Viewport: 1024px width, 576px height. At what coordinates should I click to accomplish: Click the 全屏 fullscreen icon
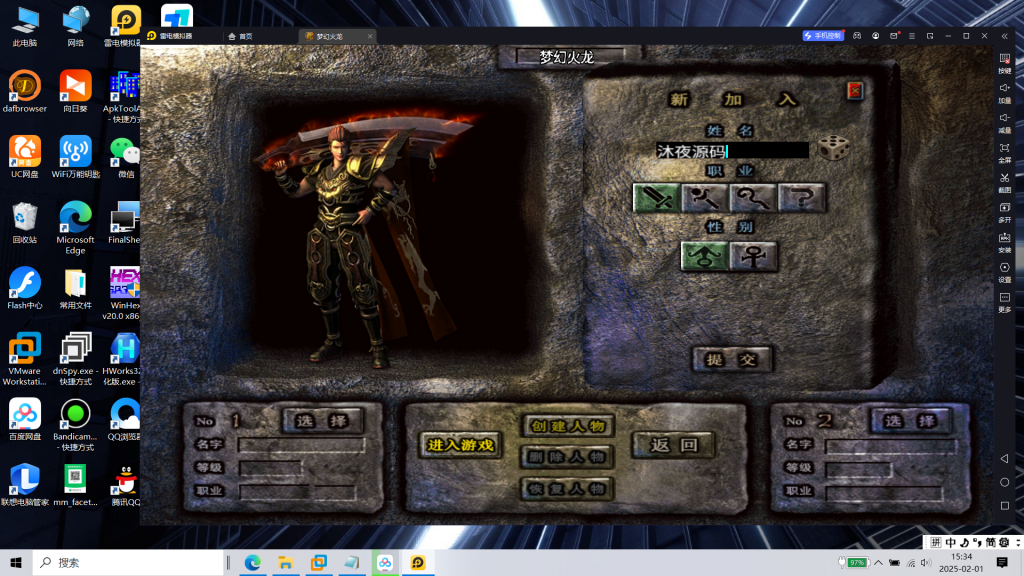(x=1004, y=150)
